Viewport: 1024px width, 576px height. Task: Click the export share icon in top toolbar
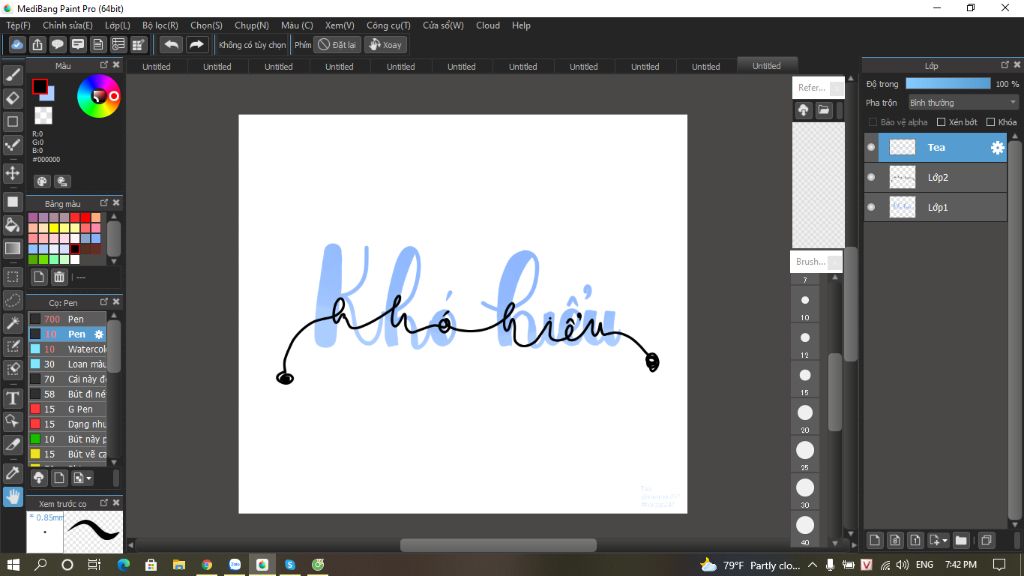37,44
